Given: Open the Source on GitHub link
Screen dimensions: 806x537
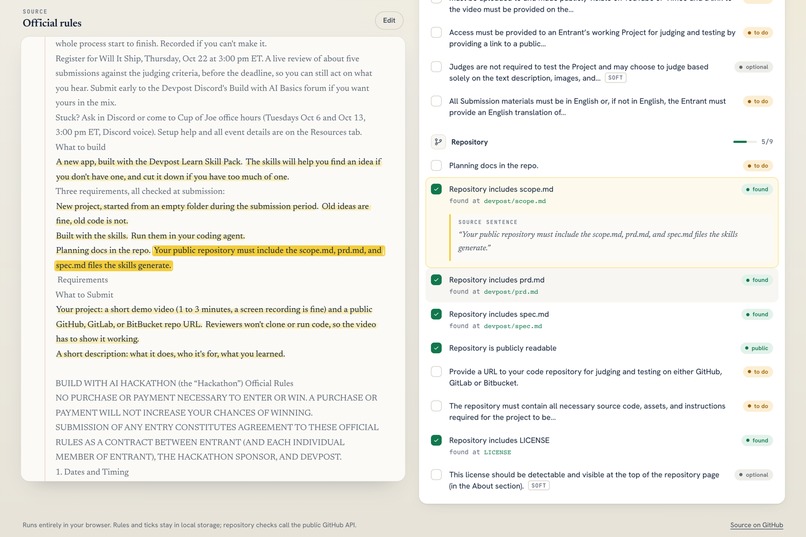Looking at the screenshot, I should 756,525.
